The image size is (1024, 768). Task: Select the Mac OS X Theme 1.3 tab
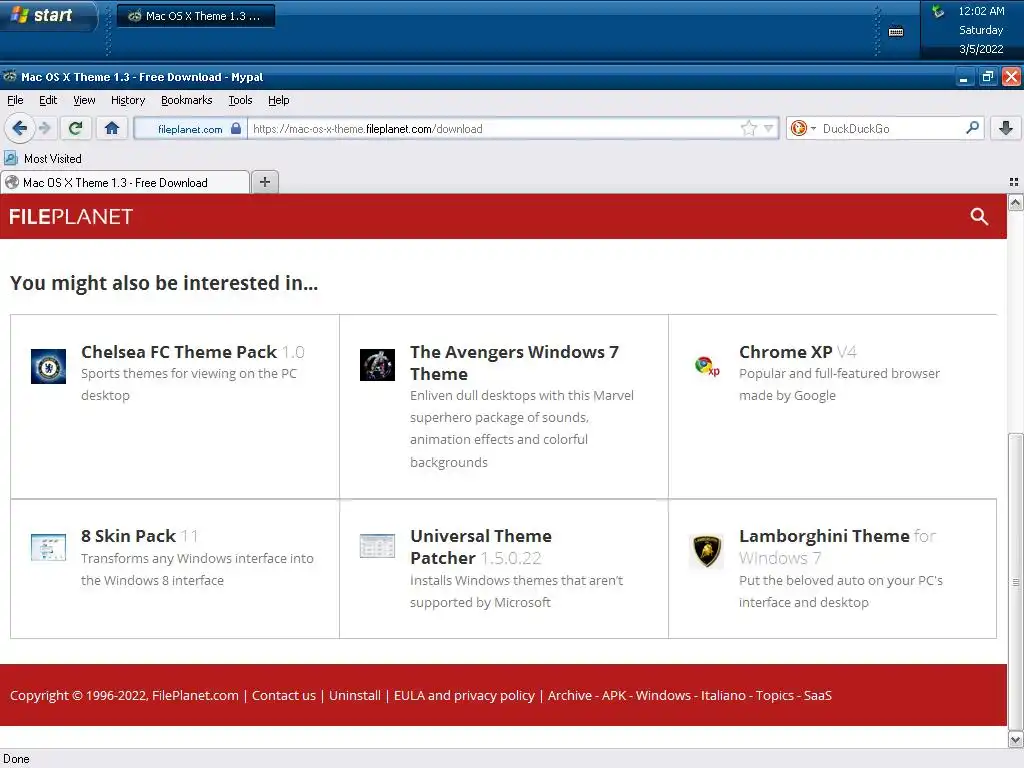pyautogui.click(x=124, y=183)
